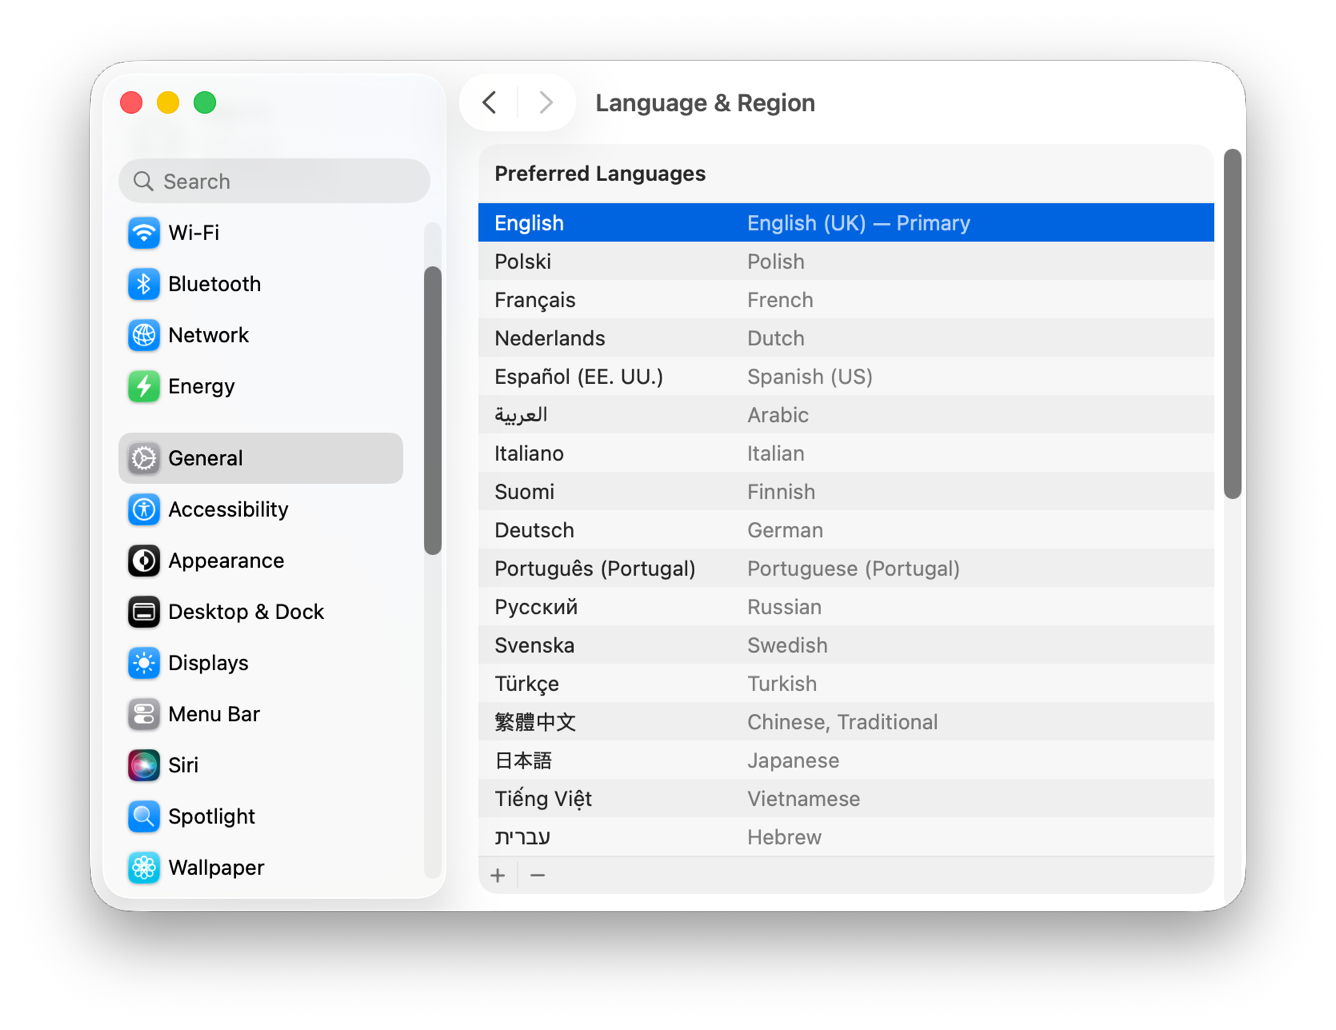Click the main pane vertical scrollbar
Screen dimensions: 1336x1030
pos(1233,325)
